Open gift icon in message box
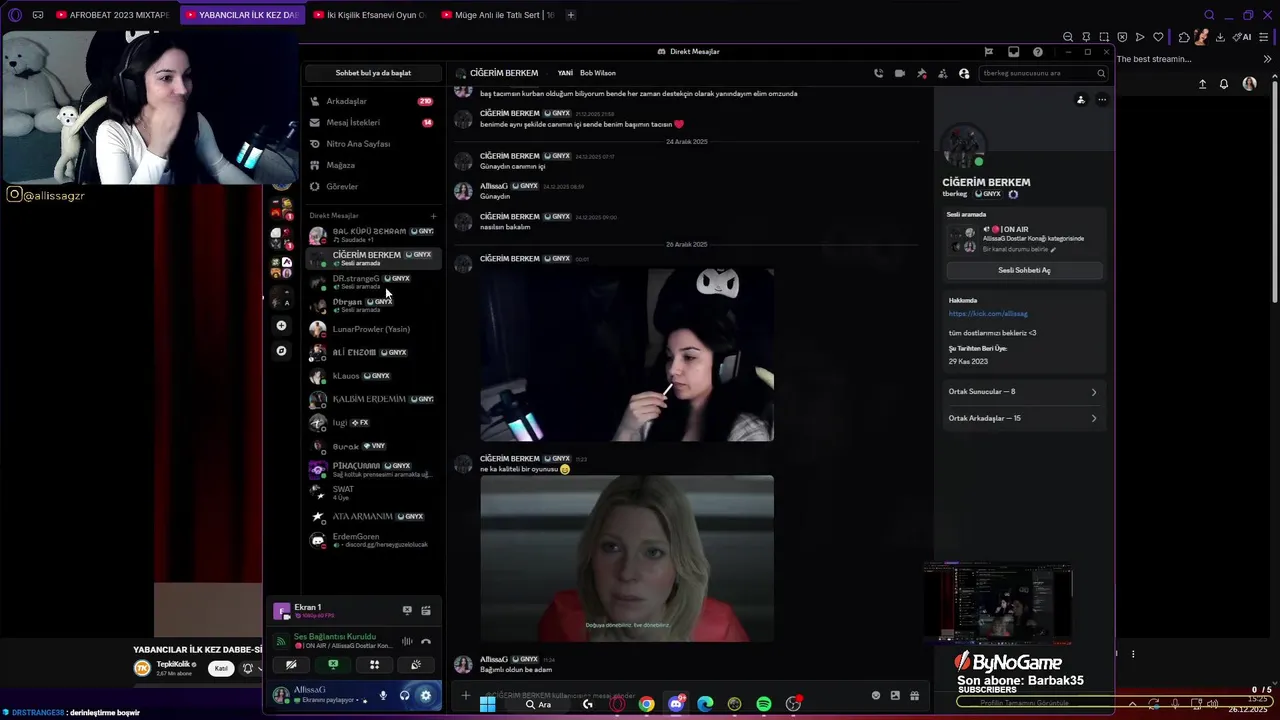The width and height of the screenshot is (1280, 720). pyautogui.click(x=914, y=695)
